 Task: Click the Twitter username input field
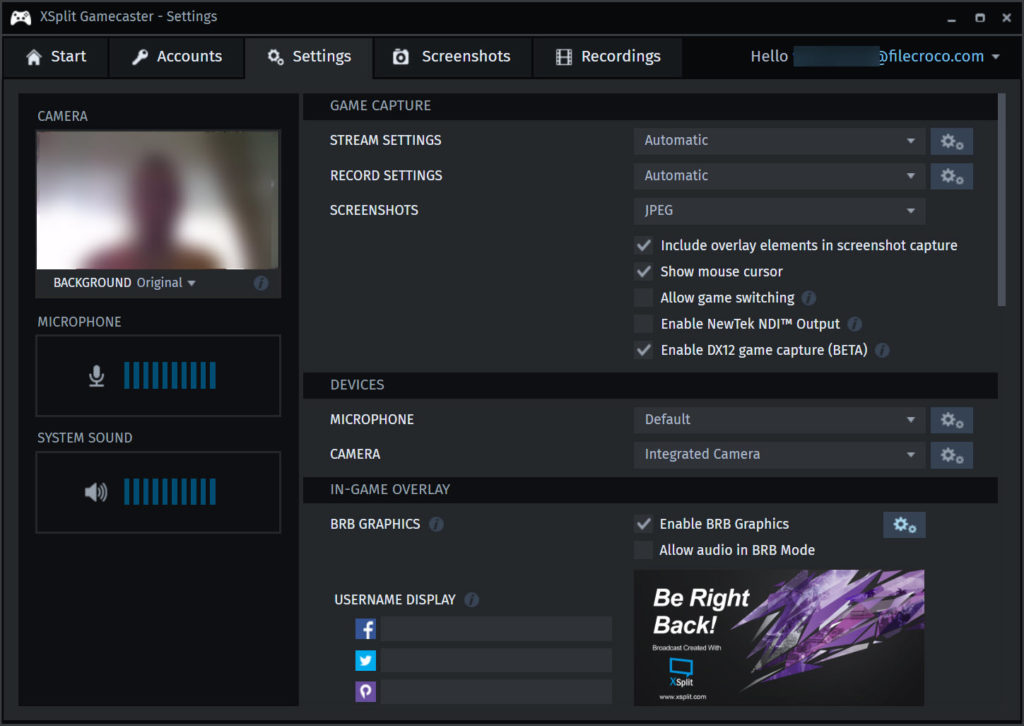496,661
